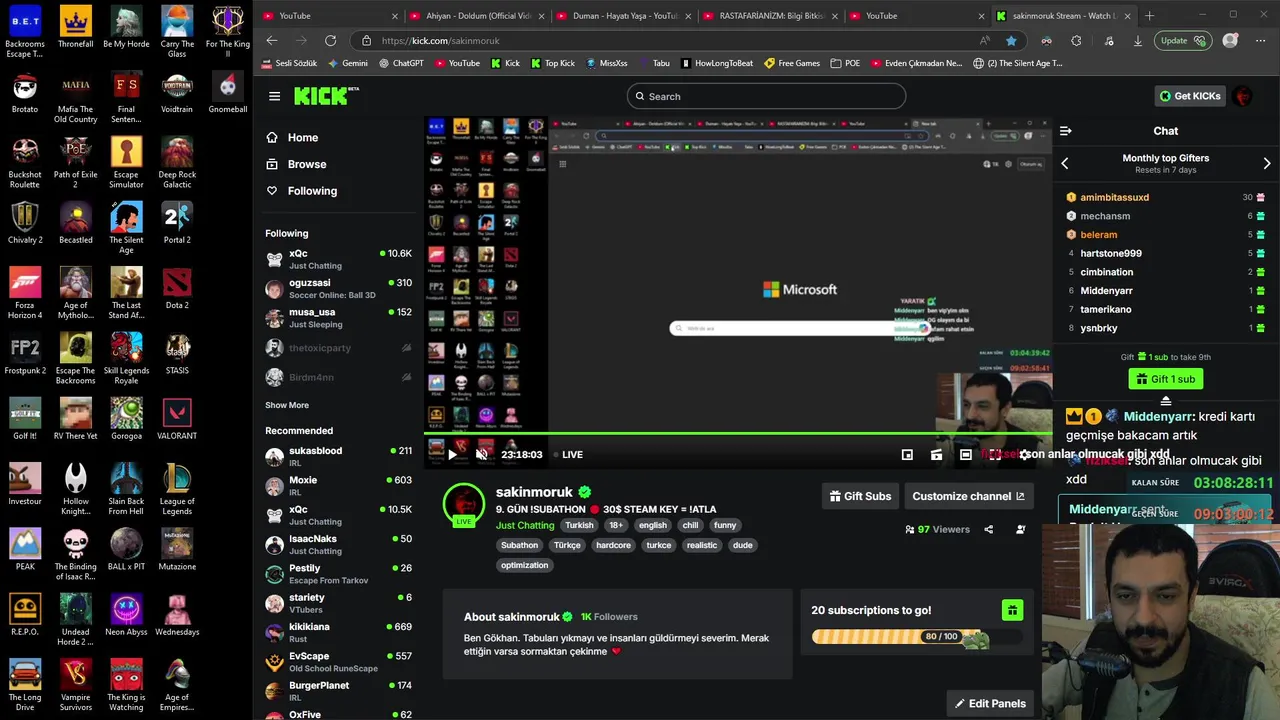Select the Gnomeball desktop icon
Screen dimensions: 1280x720
(x=228, y=93)
